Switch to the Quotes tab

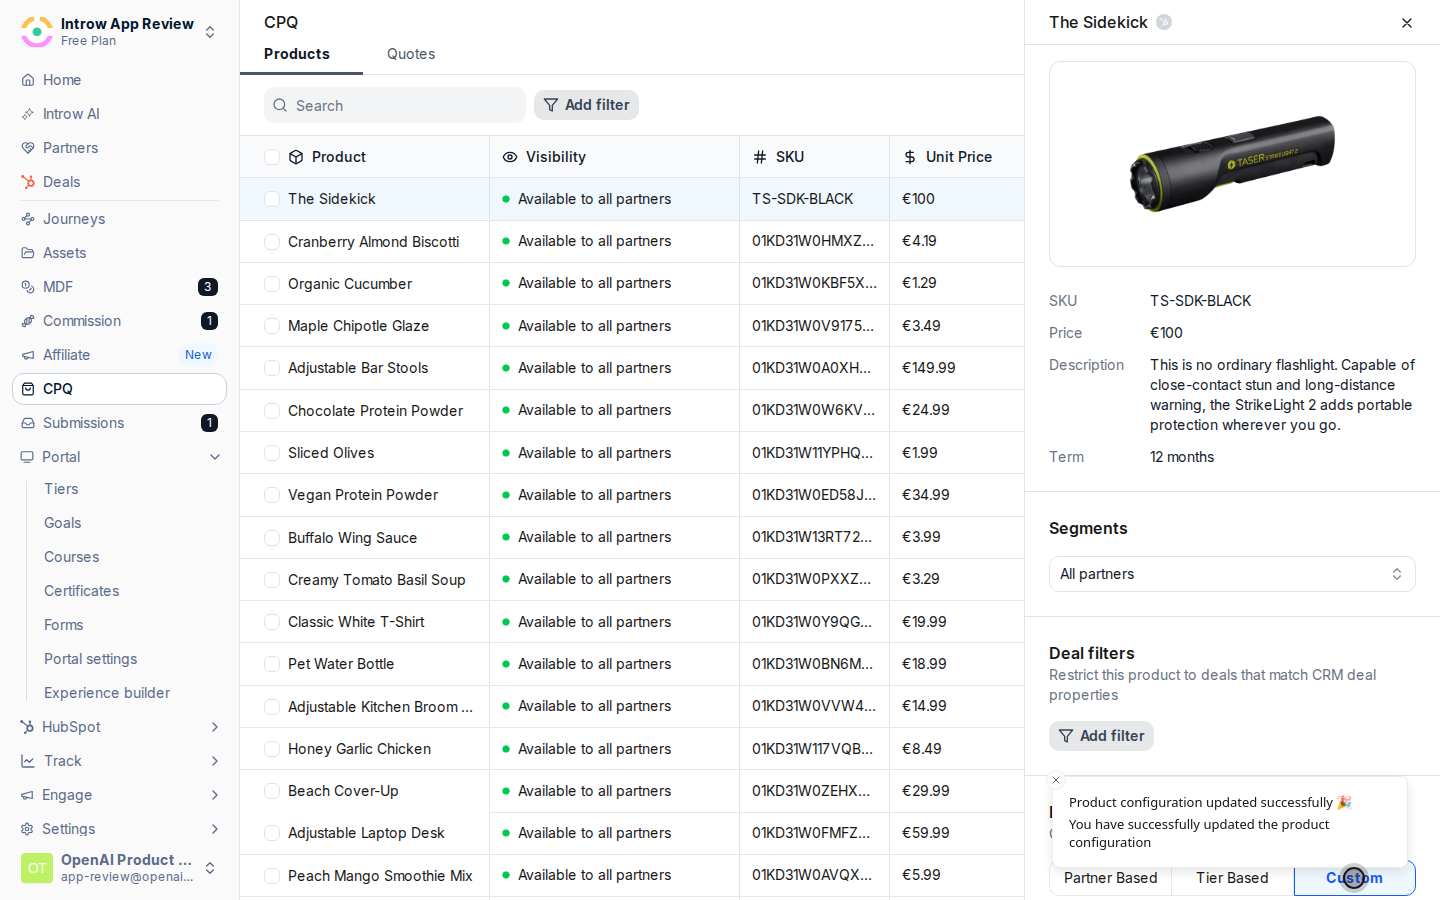pyautogui.click(x=411, y=54)
